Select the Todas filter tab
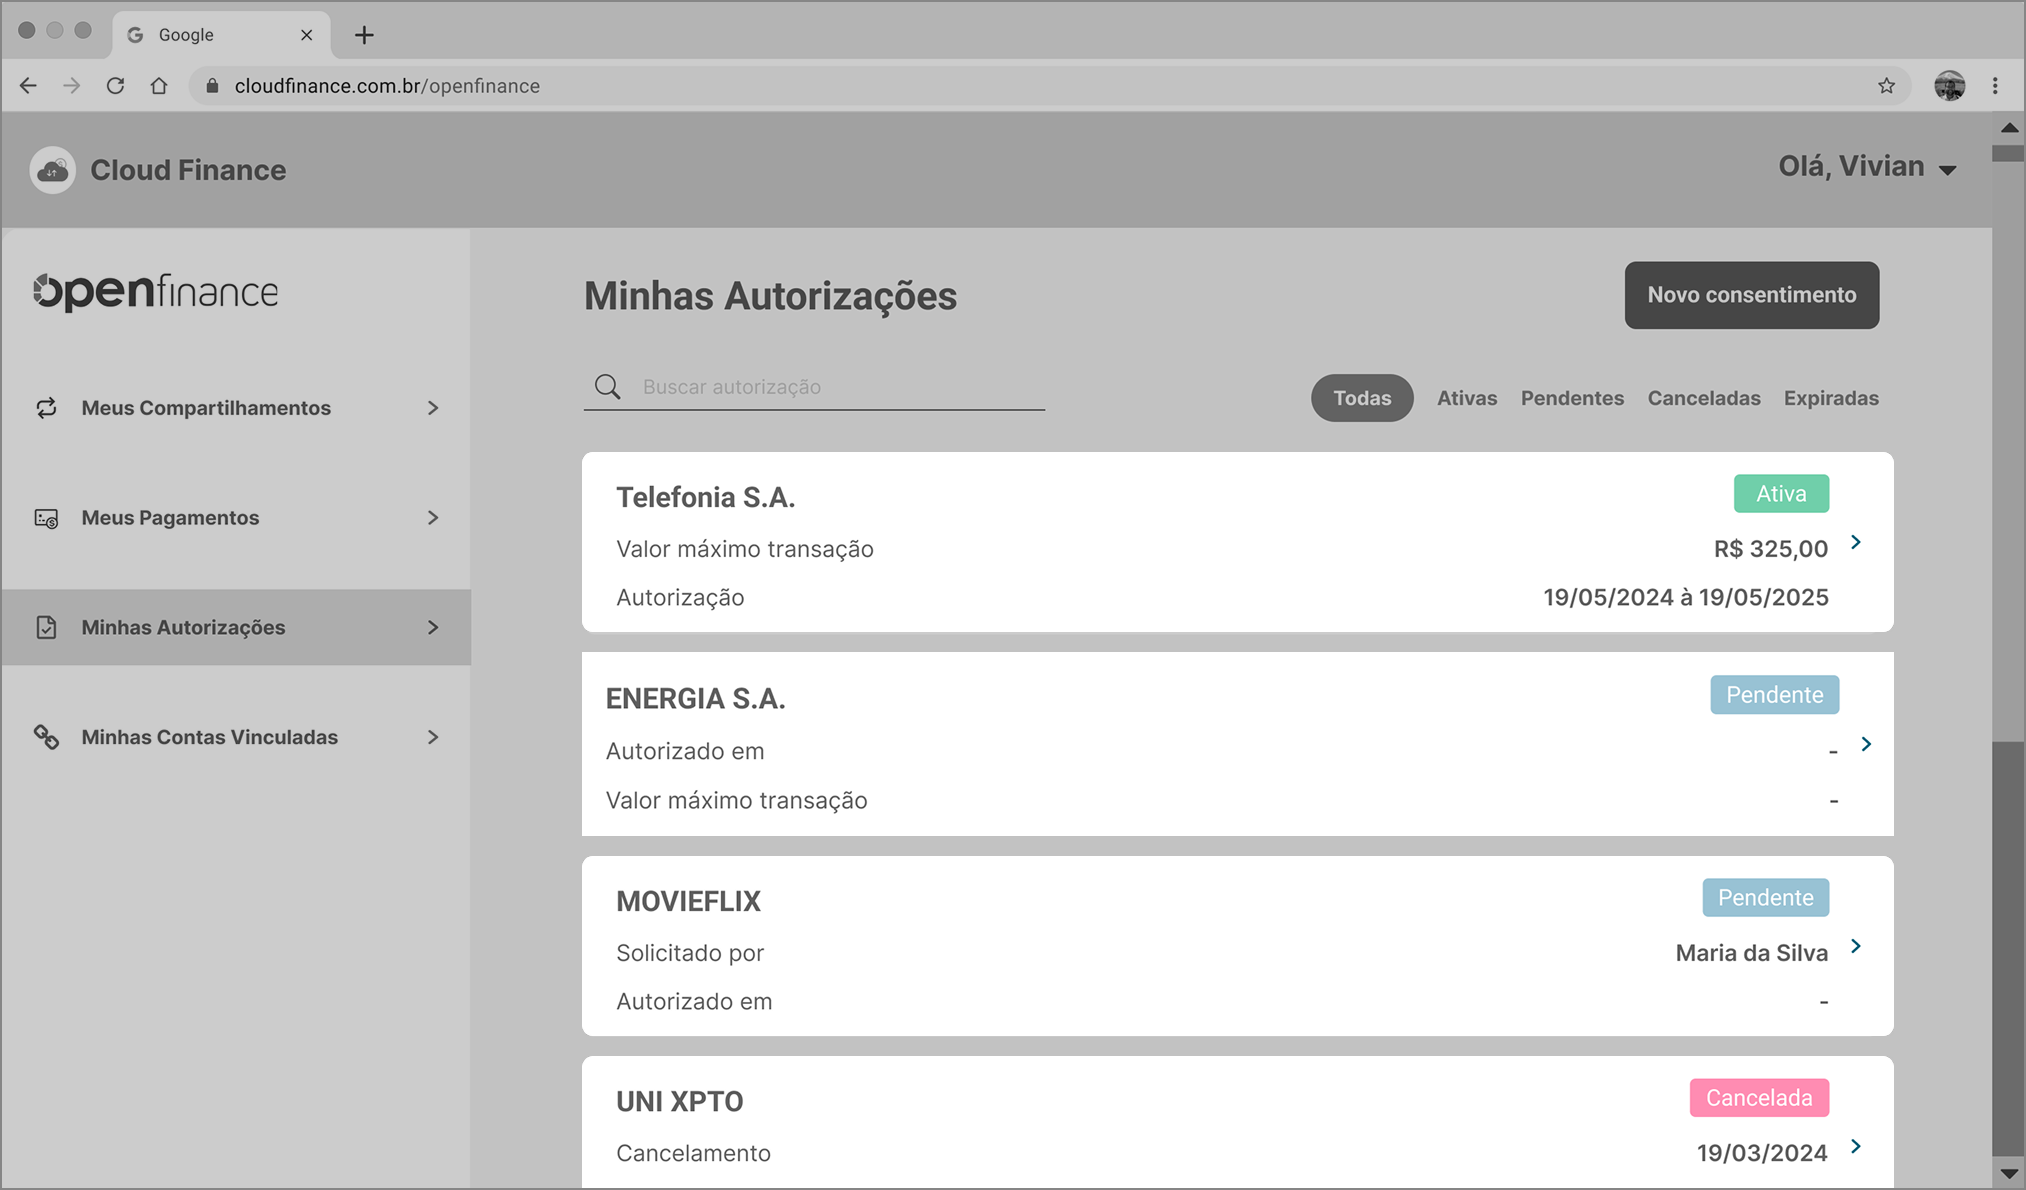This screenshot has height=1190, width=2026. (x=1362, y=398)
